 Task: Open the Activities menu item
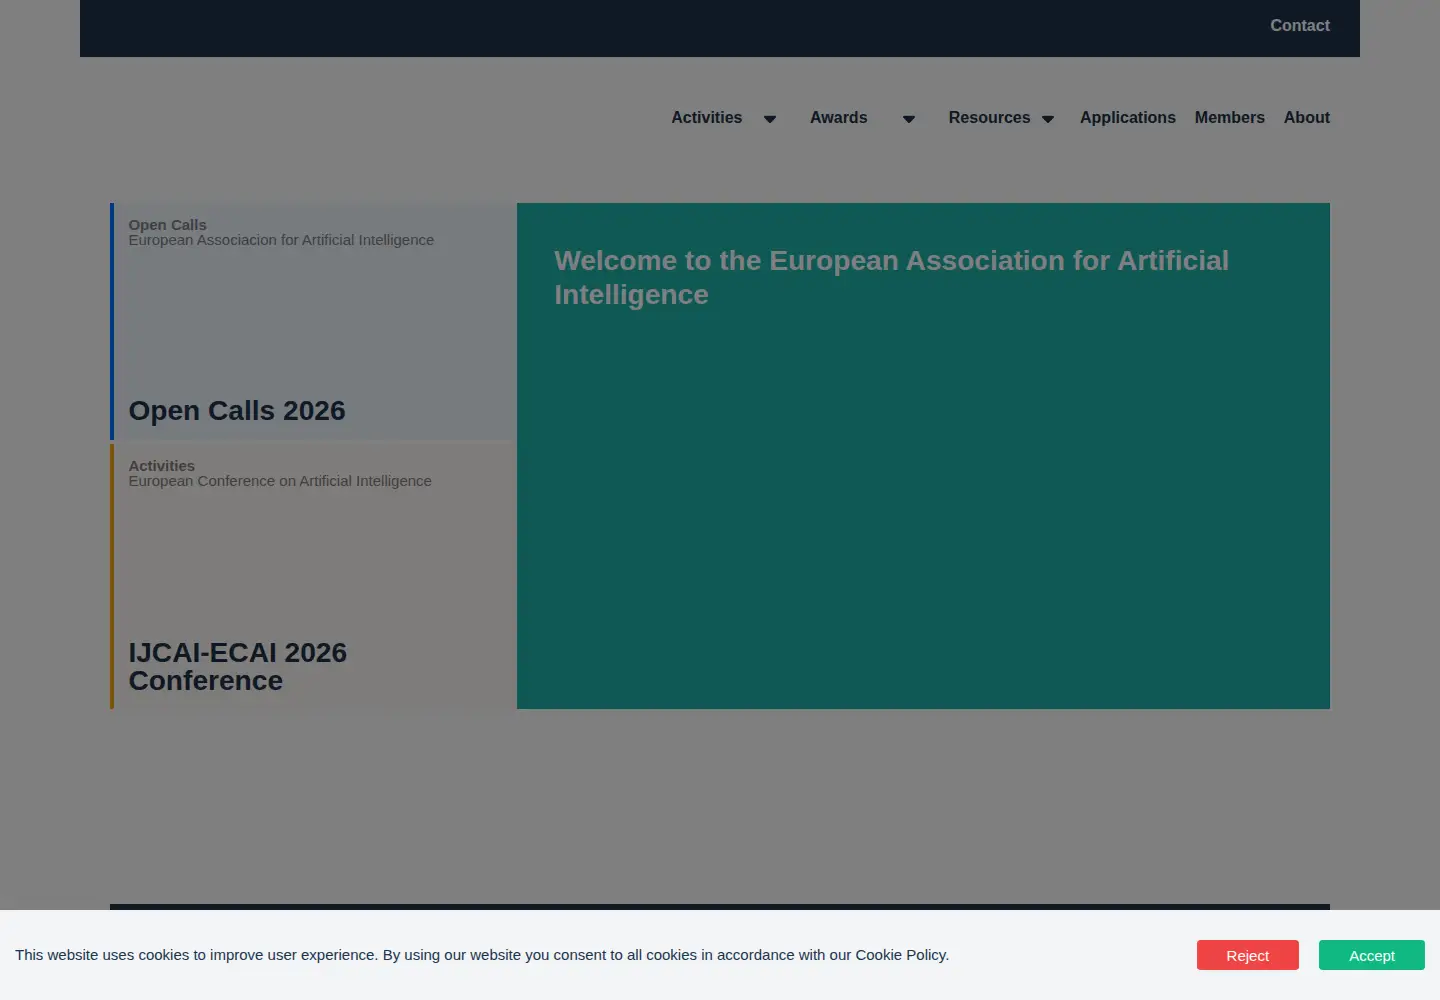click(x=706, y=118)
